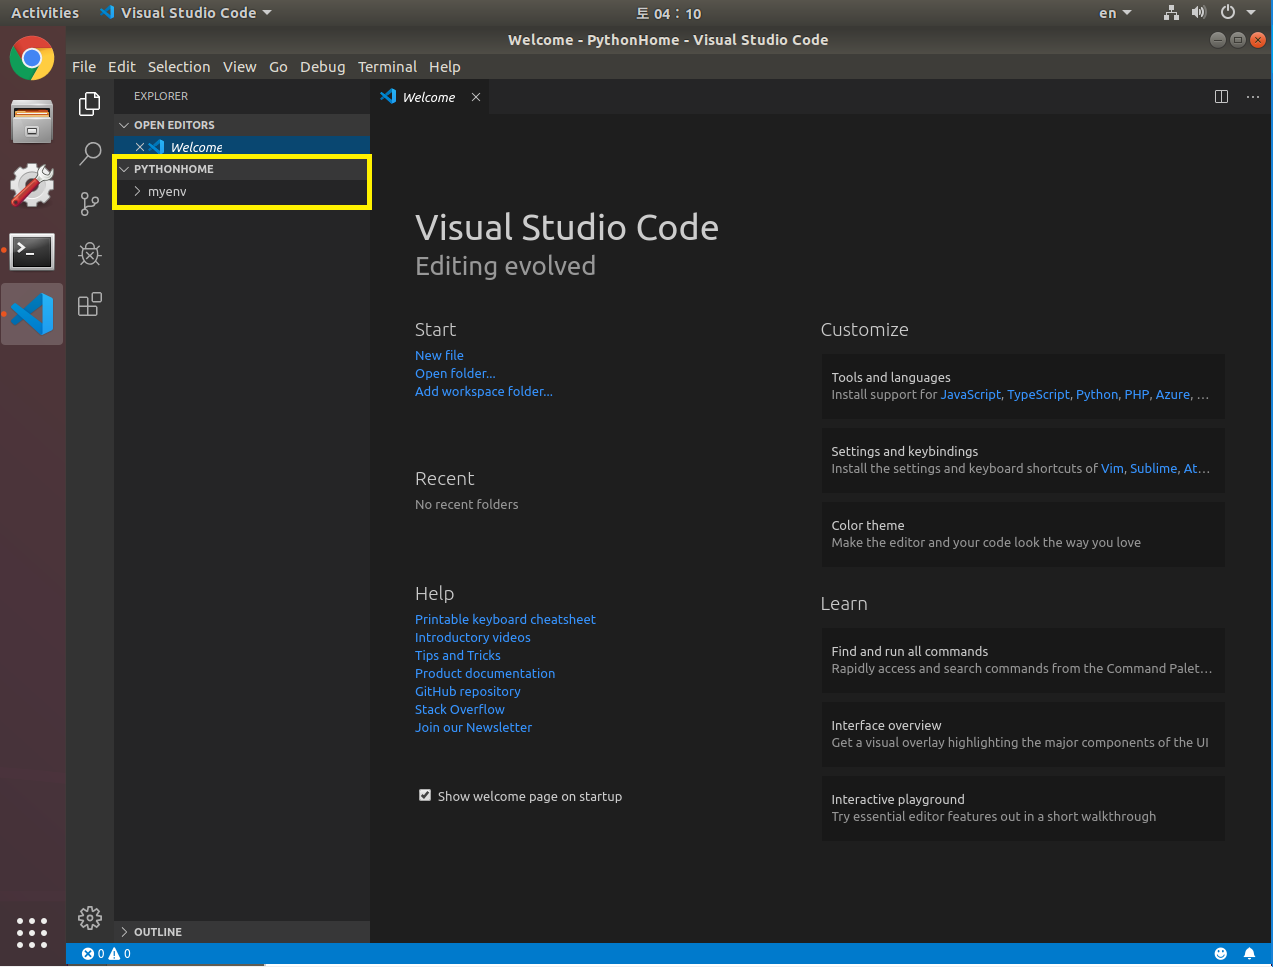Open Printable keyboard cheatsheet link

coord(505,619)
